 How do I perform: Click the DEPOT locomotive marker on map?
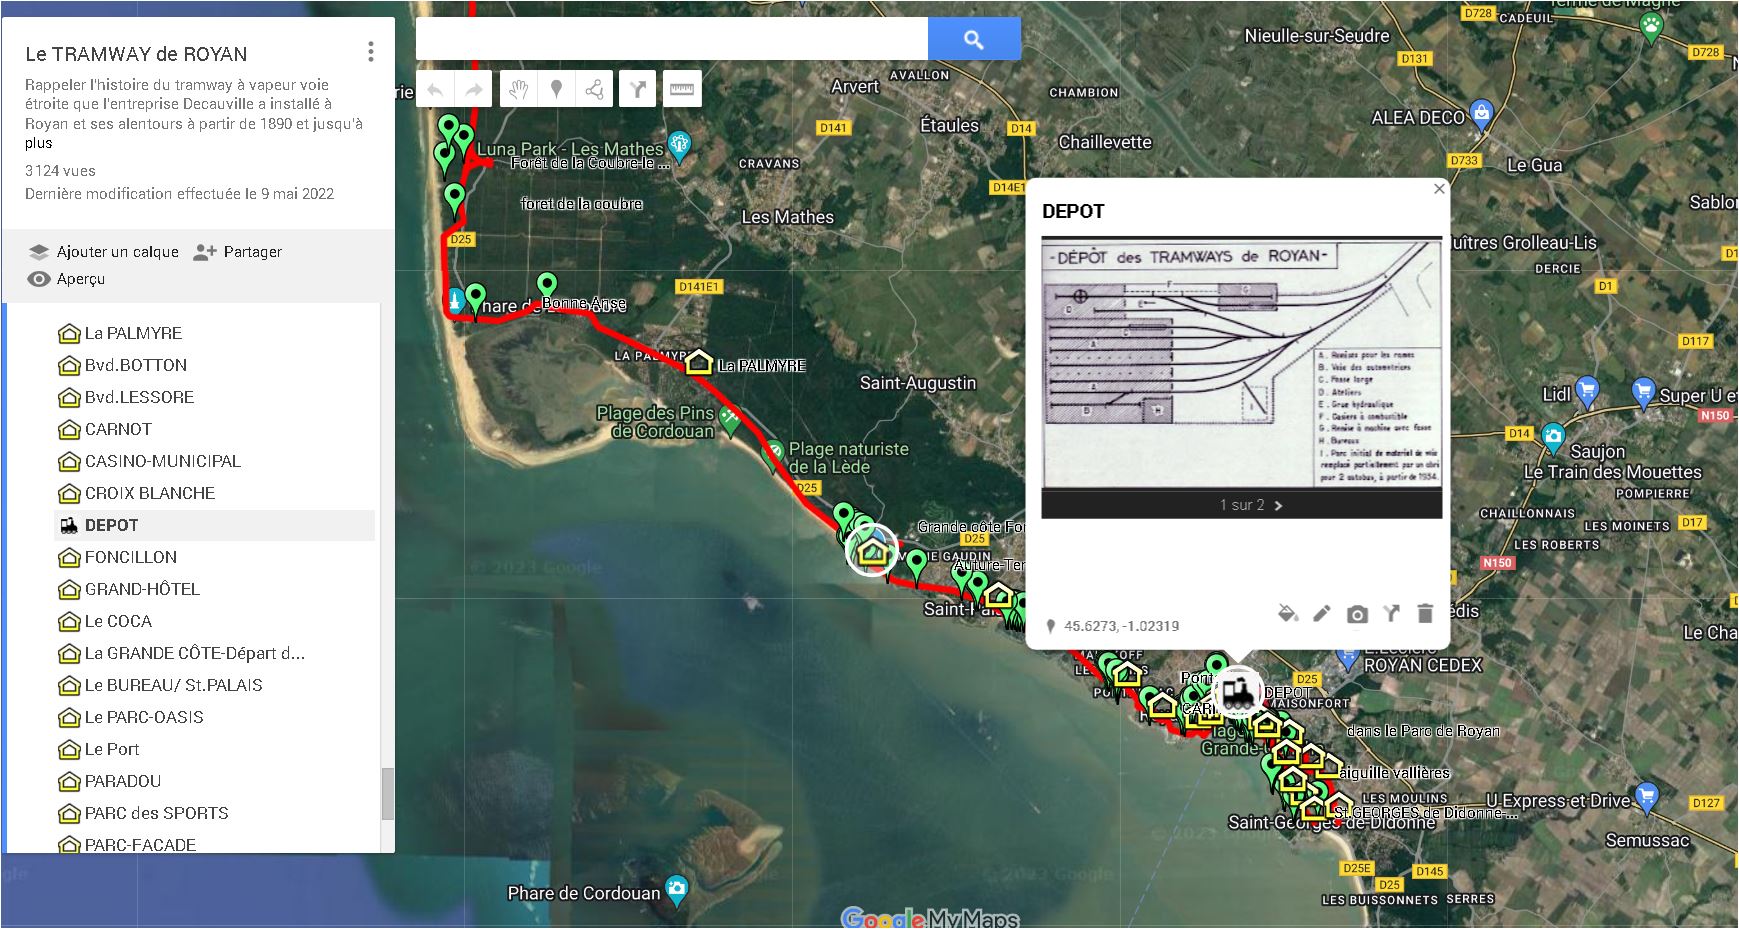1237,691
